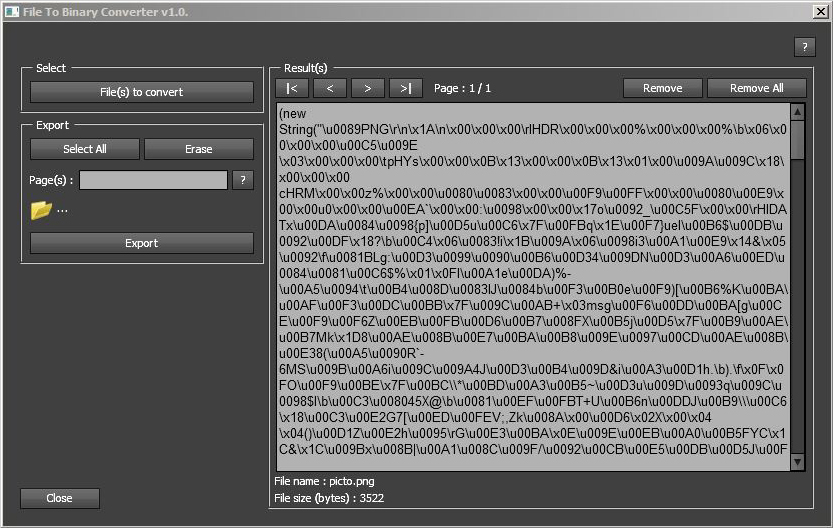This screenshot has width=833, height=528.
Task: Go to the previous result page
Action: tap(330, 88)
